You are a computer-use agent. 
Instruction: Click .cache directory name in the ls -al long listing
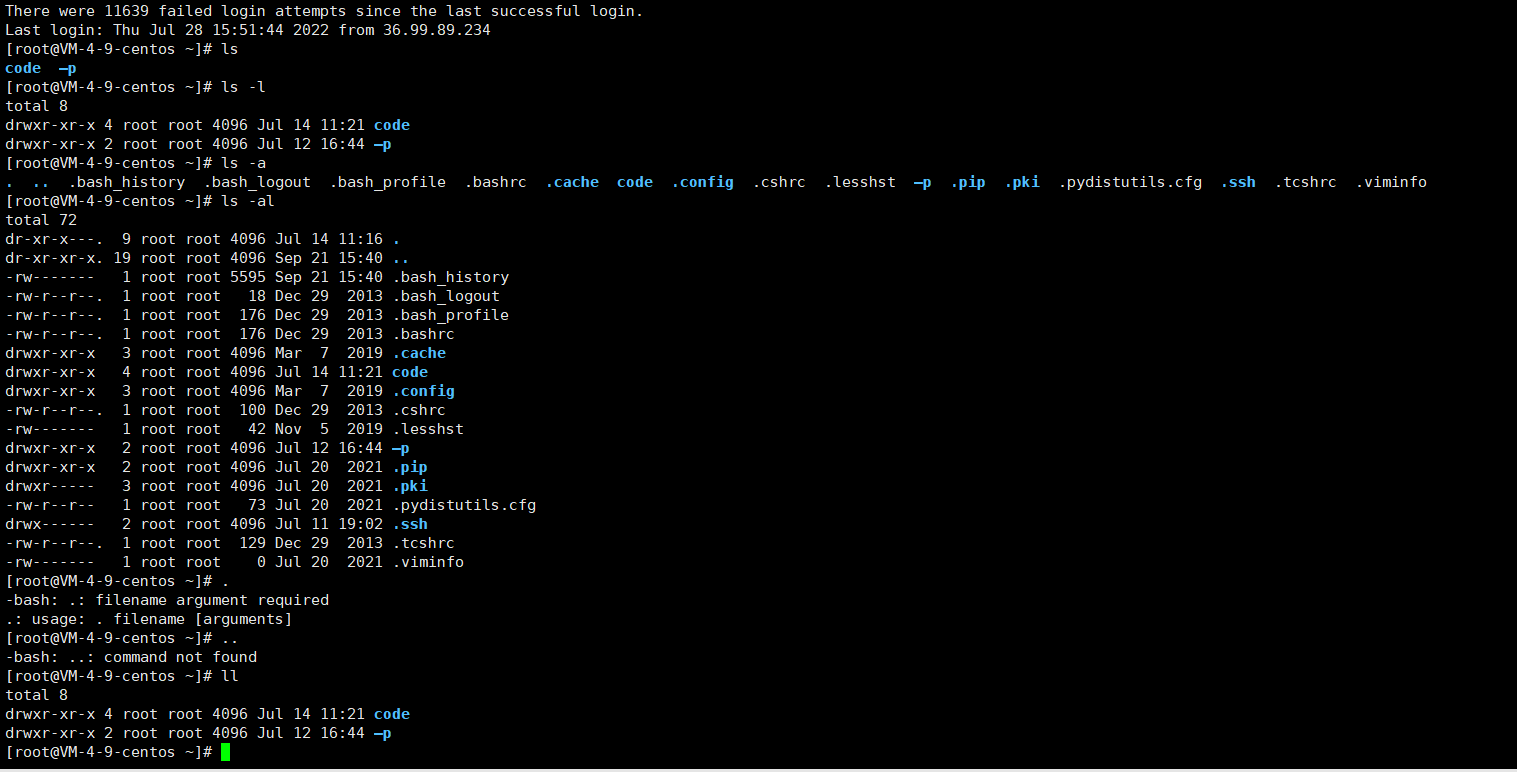point(419,353)
